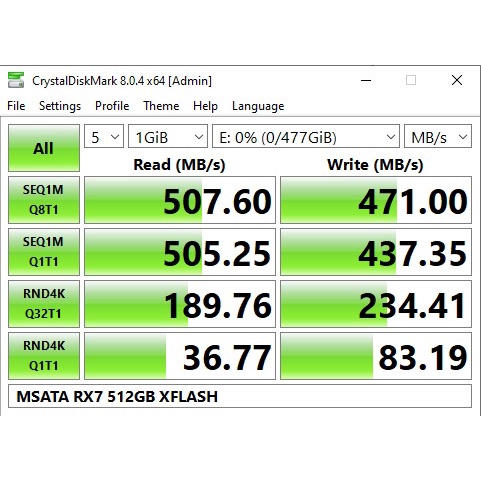Viewport: 481px width, 481px height.
Task: Click the CrystalDiskMark app icon in title bar
Action: pyautogui.click(x=16, y=80)
